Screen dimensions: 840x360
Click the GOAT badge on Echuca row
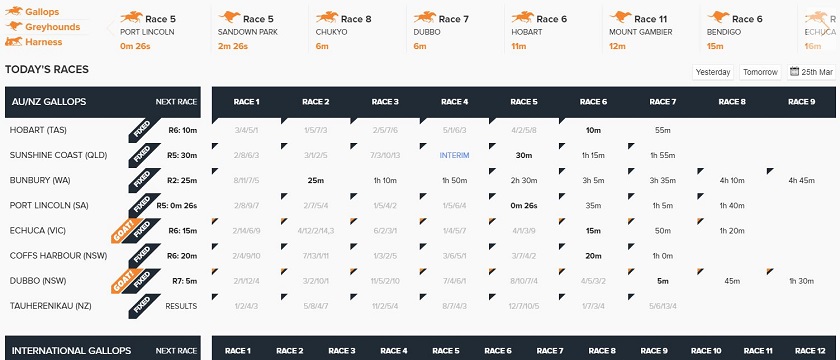tap(126, 230)
